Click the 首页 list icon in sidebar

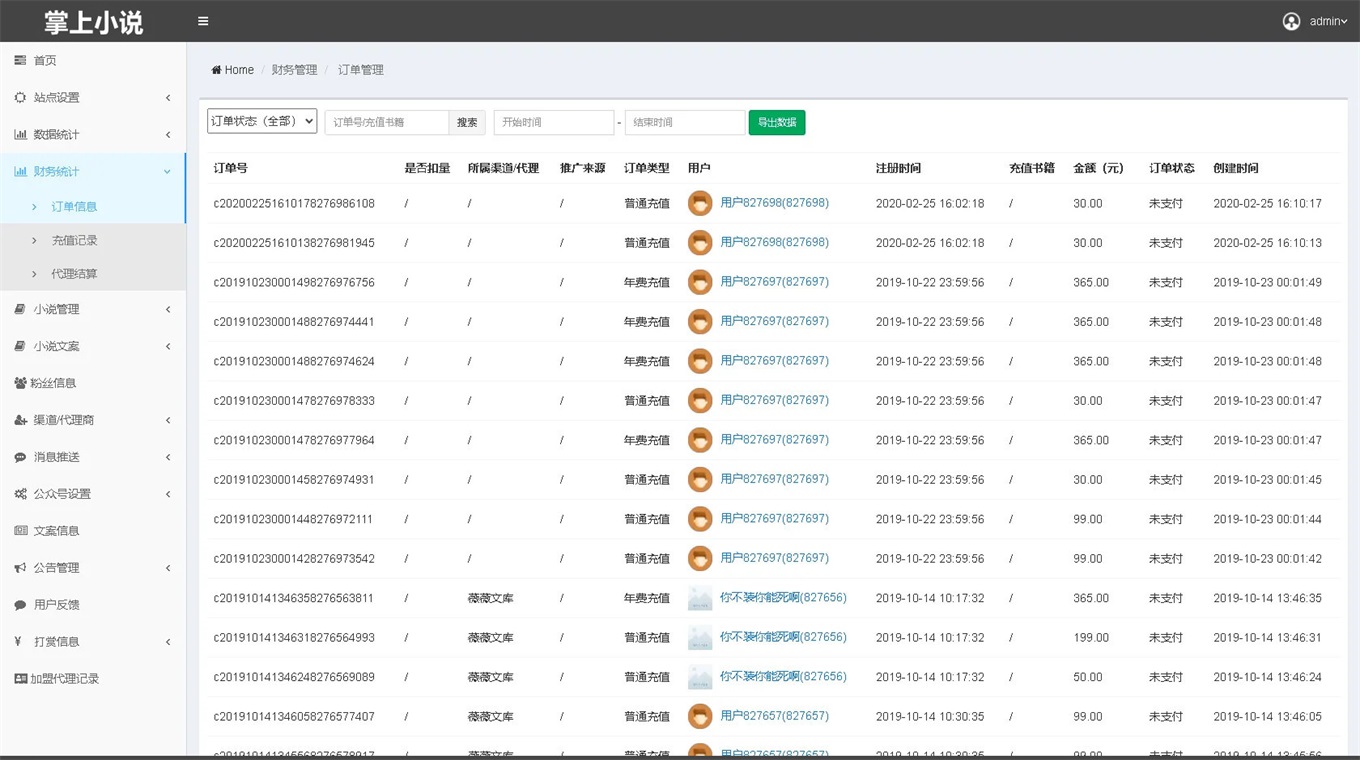tap(20, 60)
